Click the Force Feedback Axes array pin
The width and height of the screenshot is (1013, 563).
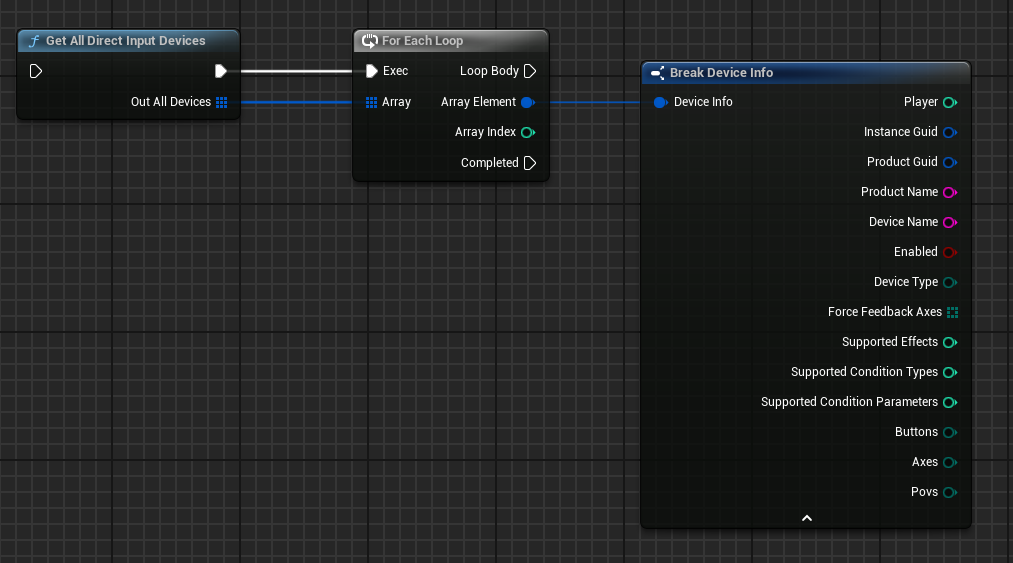click(x=952, y=312)
